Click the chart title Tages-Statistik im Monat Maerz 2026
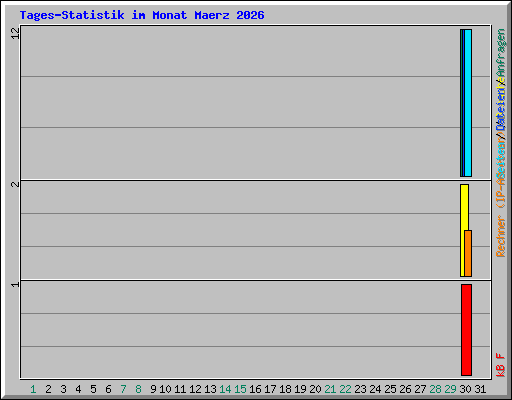 (142, 15)
